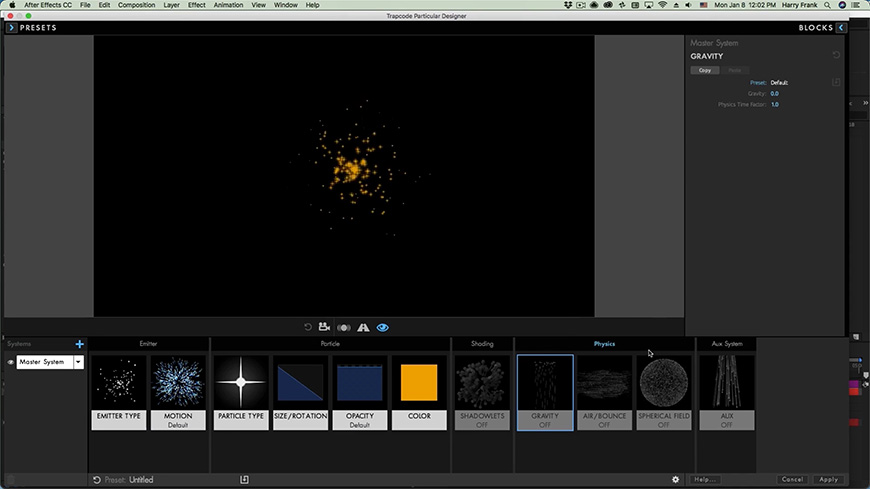Open the View menu
870x489 pixels.
tap(259, 5)
